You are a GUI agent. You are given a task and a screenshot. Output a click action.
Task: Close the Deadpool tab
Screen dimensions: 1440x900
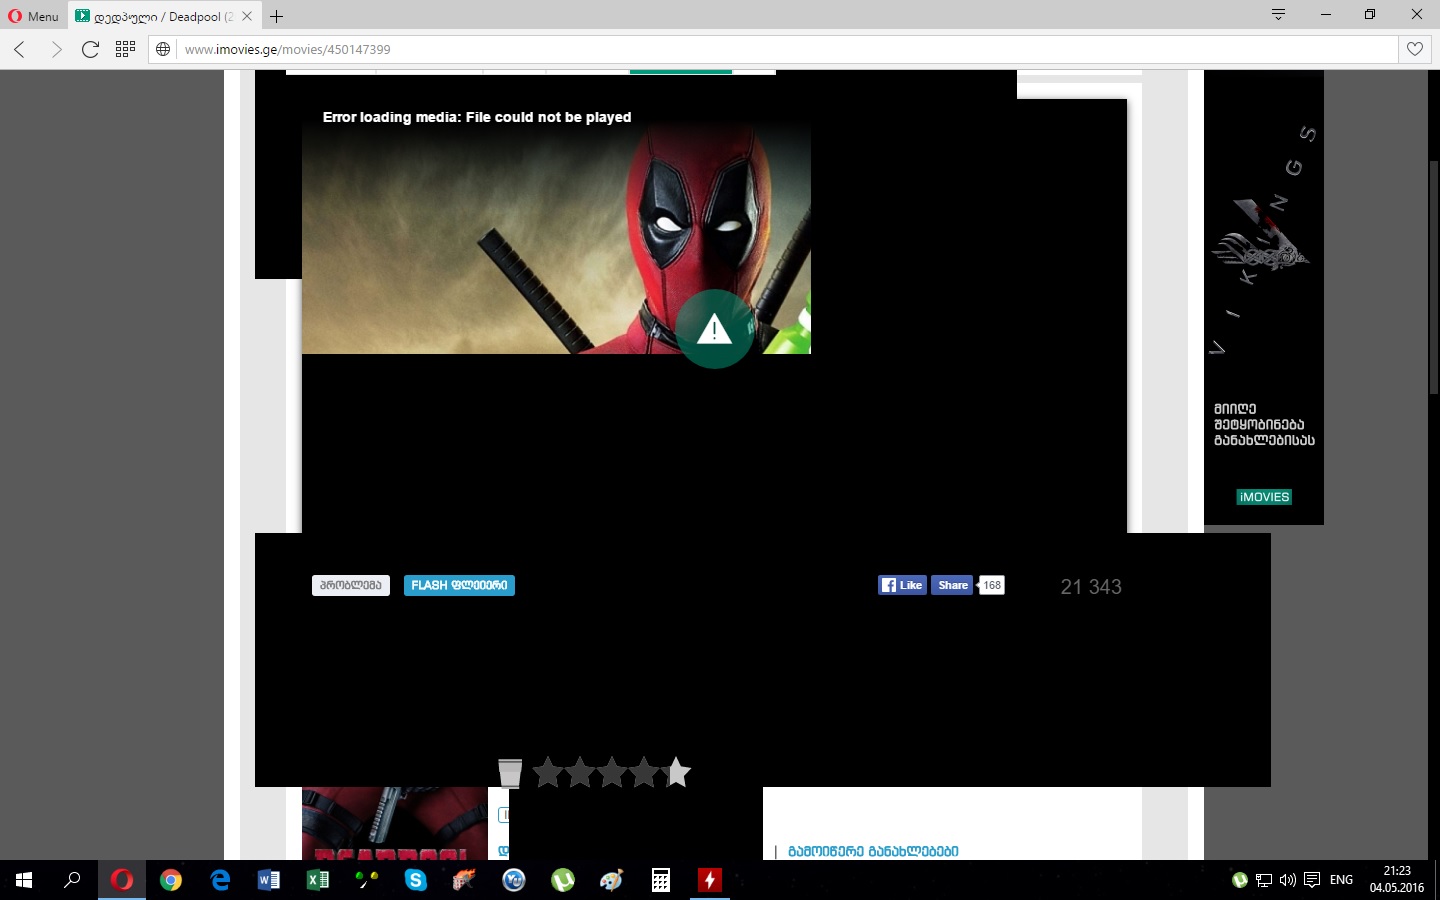pos(247,16)
